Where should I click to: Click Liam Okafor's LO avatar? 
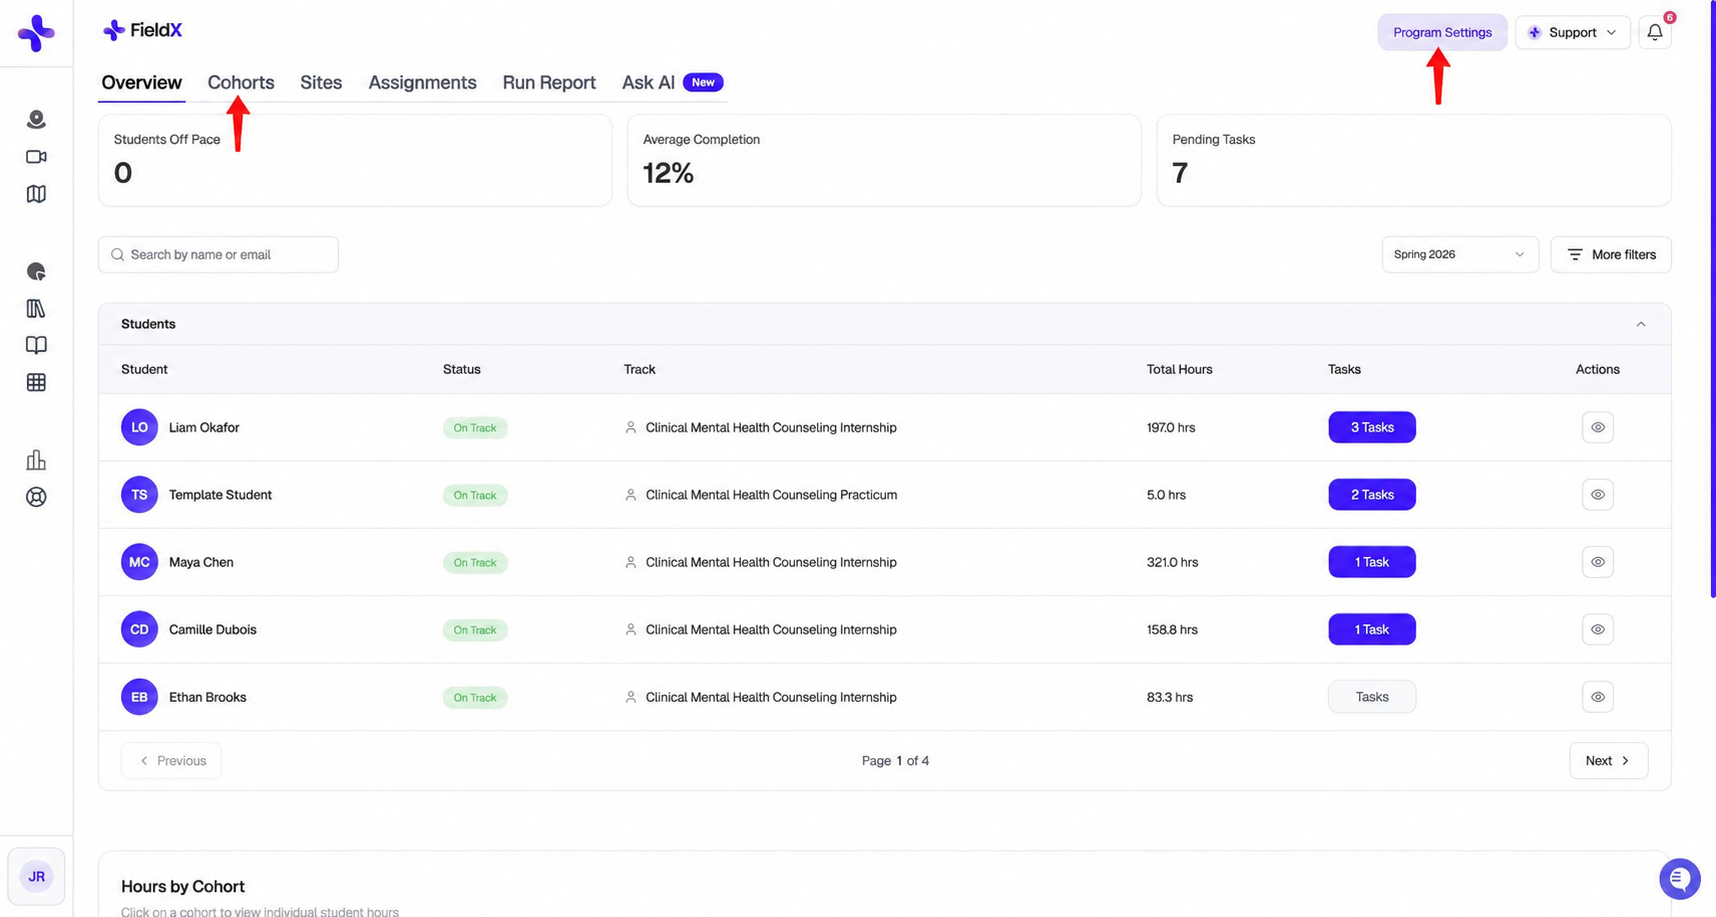coord(139,427)
